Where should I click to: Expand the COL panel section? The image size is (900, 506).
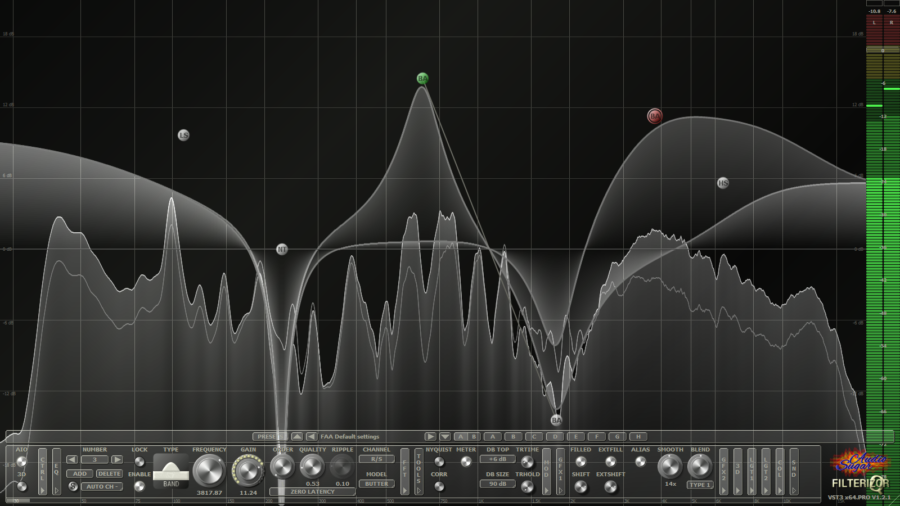[779, 472]
